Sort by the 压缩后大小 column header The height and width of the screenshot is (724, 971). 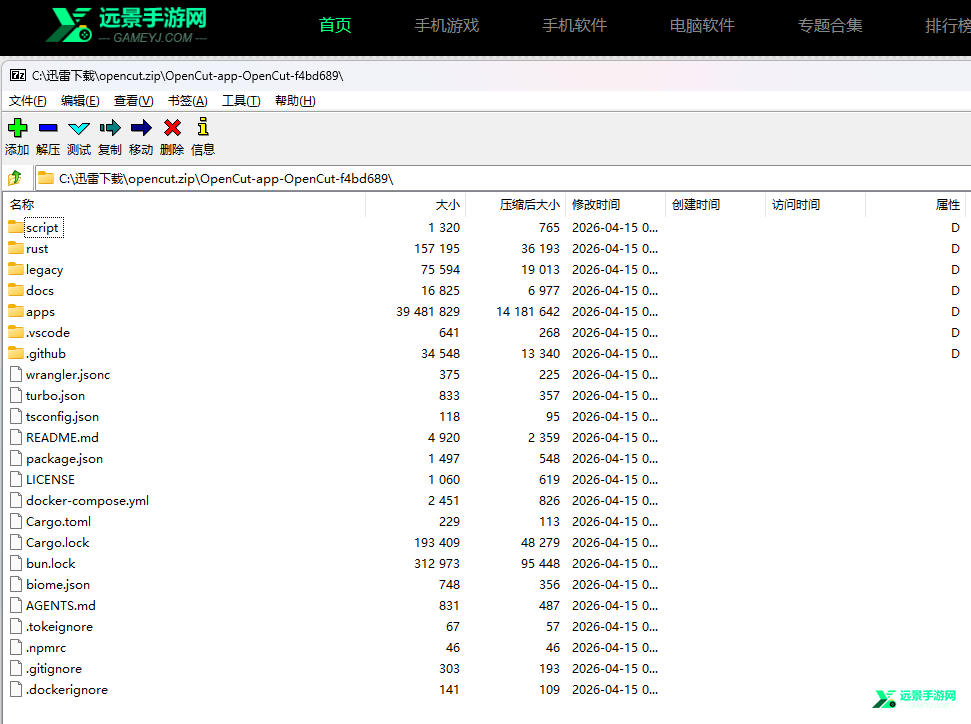click(516, 204)
